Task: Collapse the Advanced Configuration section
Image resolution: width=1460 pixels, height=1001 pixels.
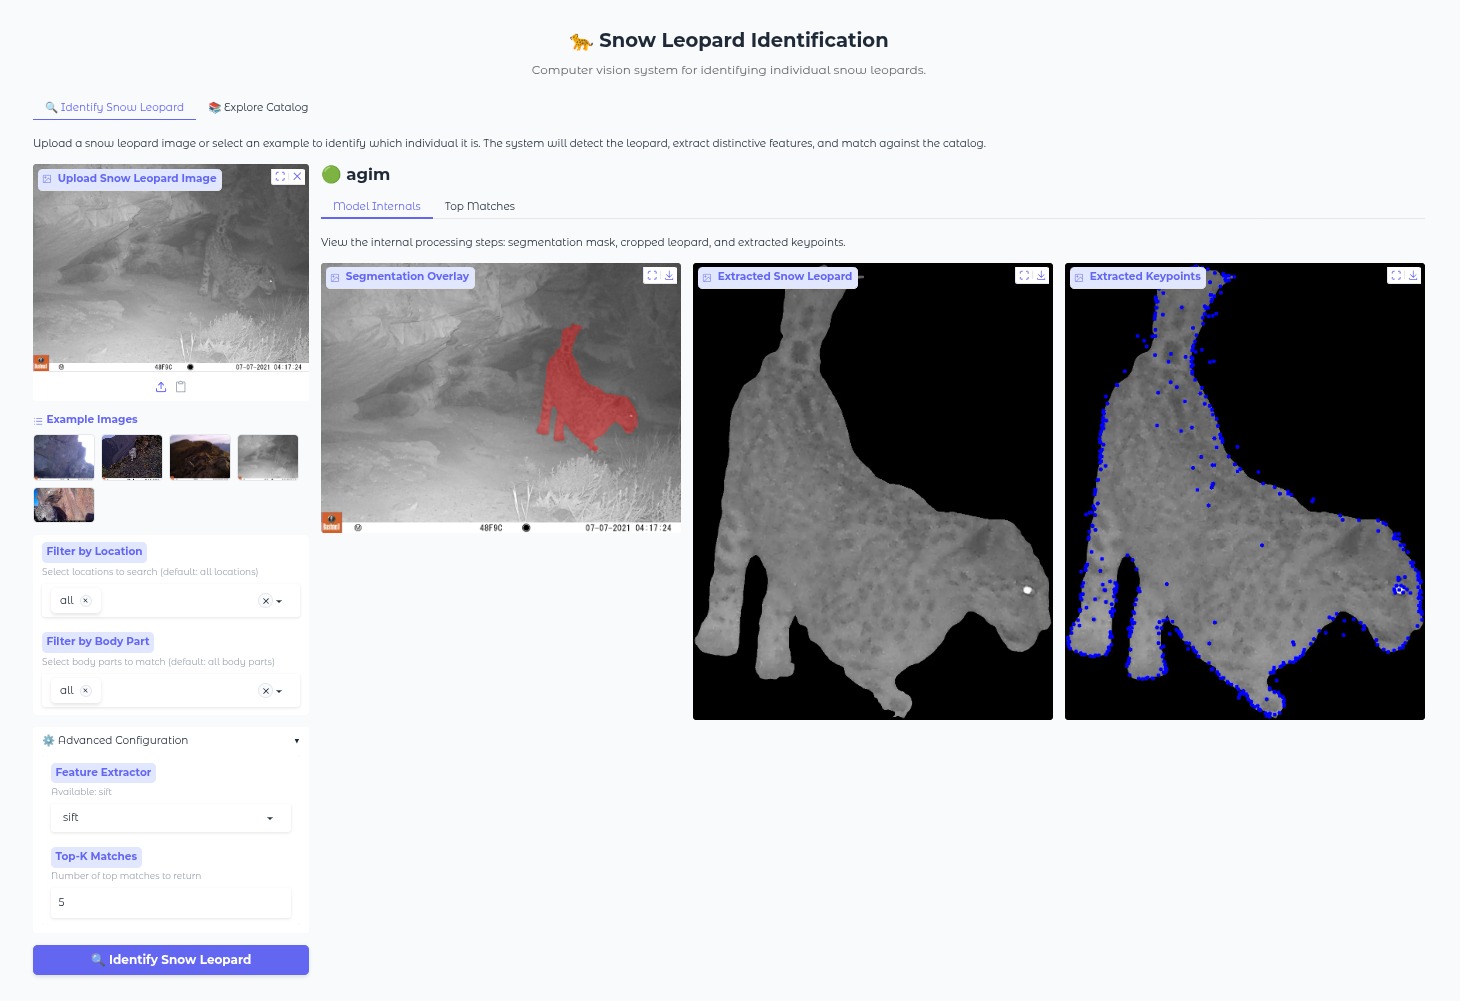Action: point(296,741)
